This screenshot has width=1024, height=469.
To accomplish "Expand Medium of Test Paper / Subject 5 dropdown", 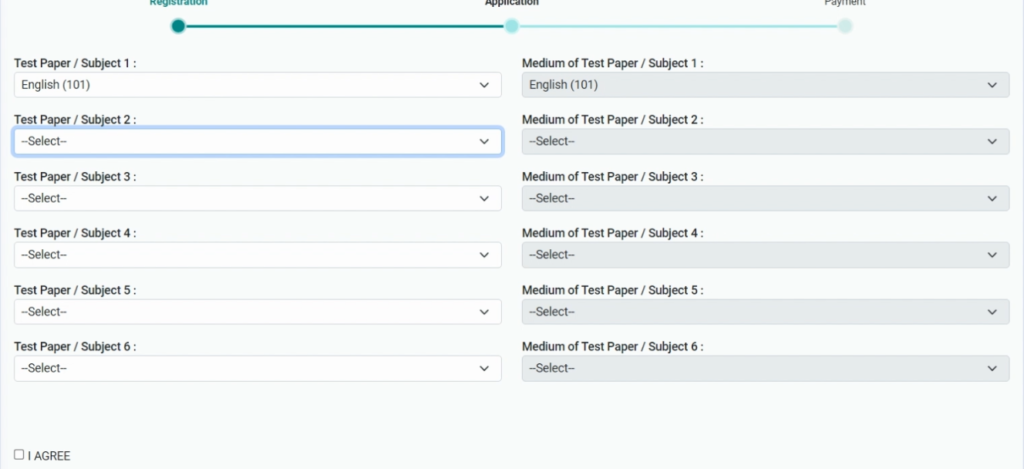I will [765, 312].
